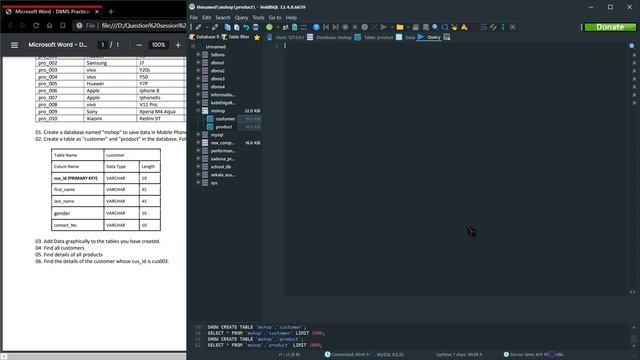Open the User manager icon
Image resolution: width=640 pixels, height=360 pixels.
tap(285, 27)
